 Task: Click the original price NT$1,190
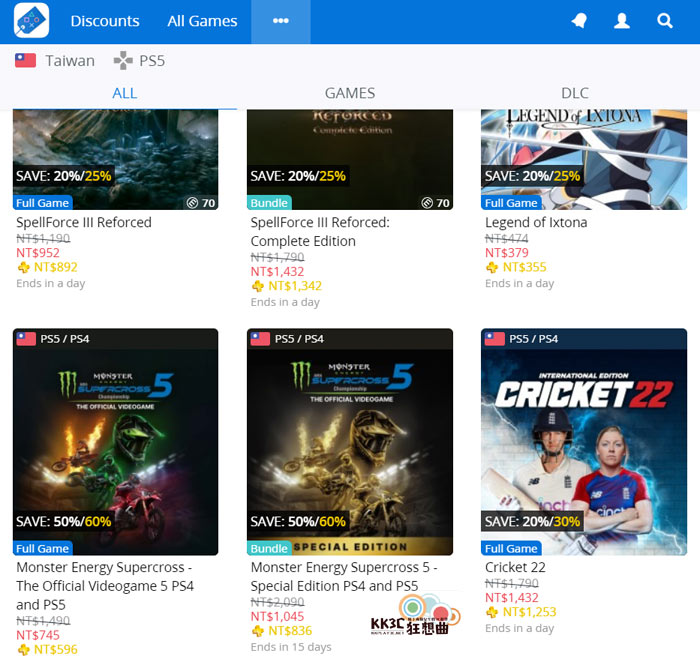point(43,238)
